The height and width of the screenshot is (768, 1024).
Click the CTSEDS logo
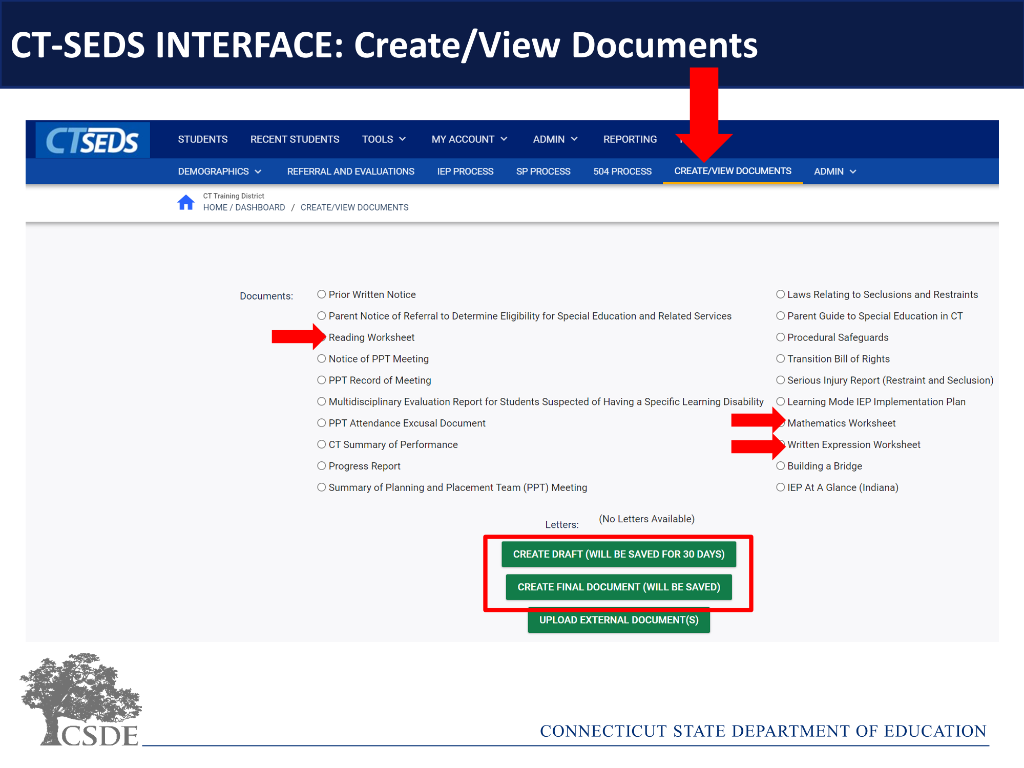pyautogui.click(x=93, y=140)
